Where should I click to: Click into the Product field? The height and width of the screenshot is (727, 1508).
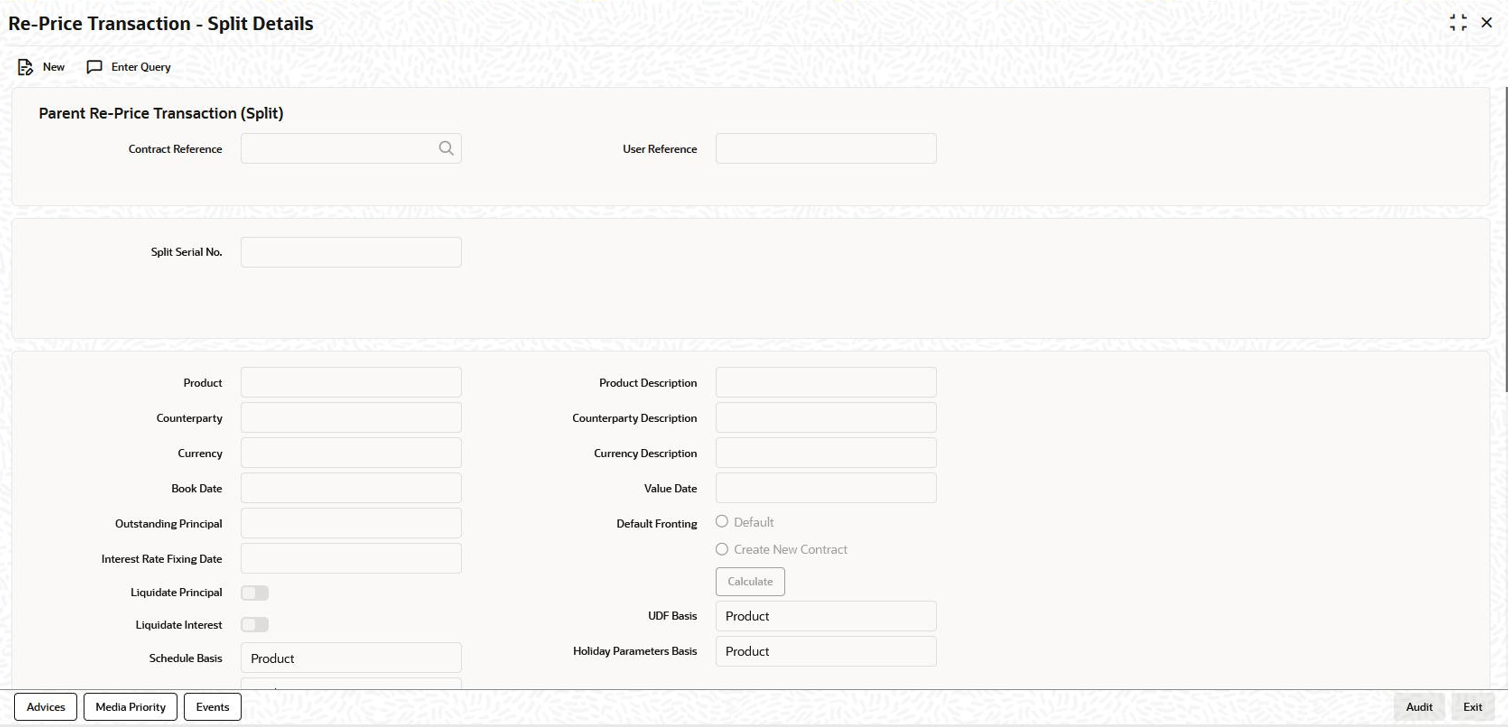click(351, 382)
